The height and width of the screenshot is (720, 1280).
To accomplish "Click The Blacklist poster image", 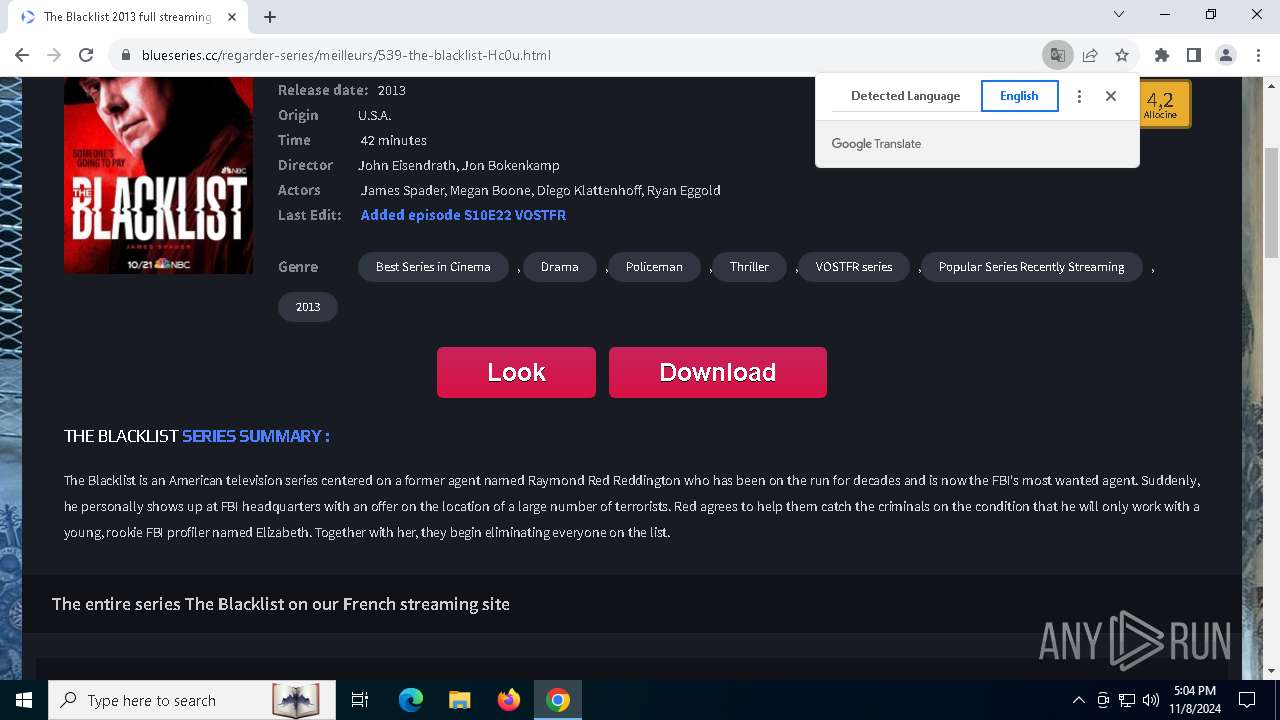I will point(158,175).
